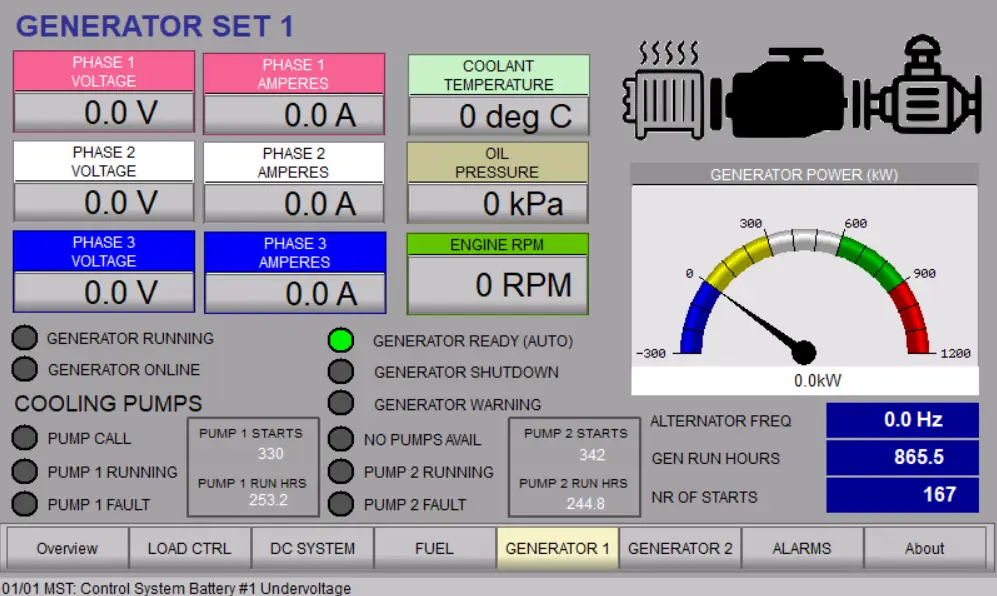997x596 pixels.
Task: Go to the FUEL tab
Action: [x=434, y=548]
